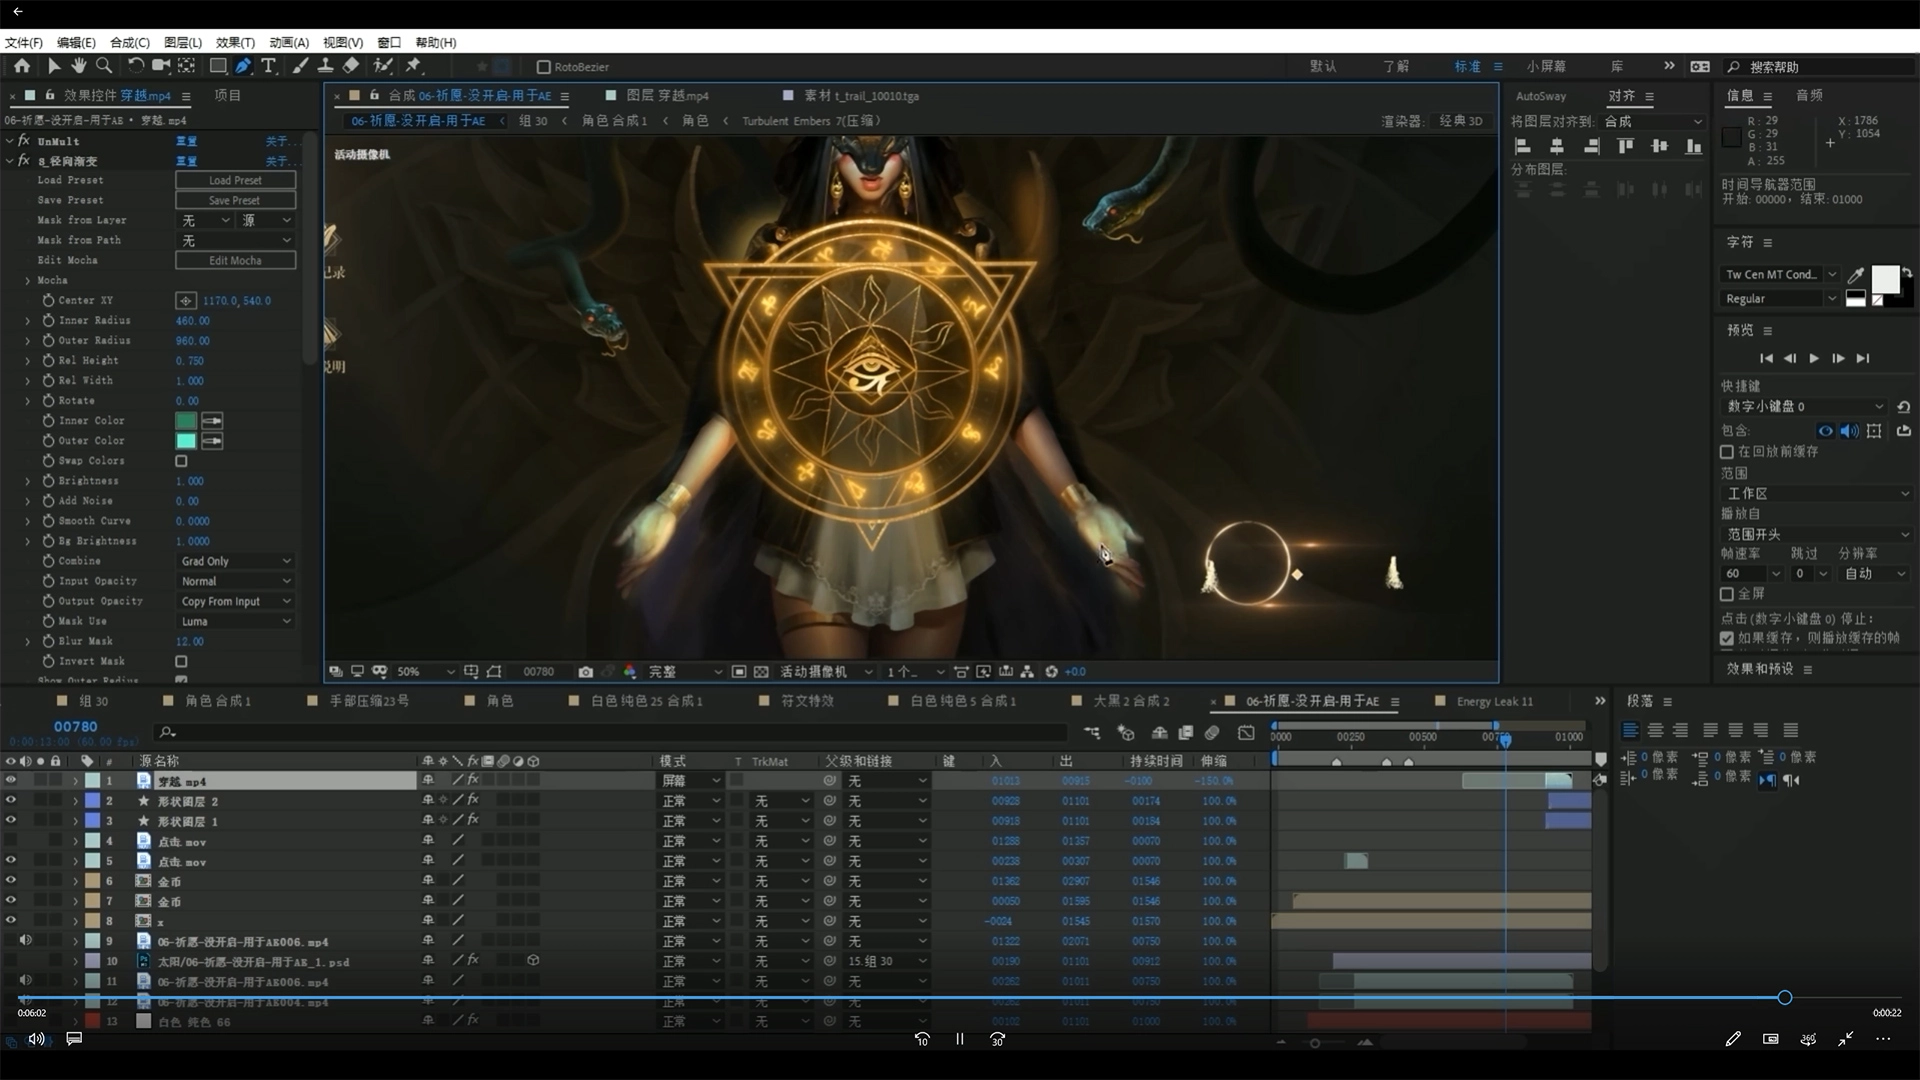The width and height of the screenshot is (1920, 1080).
Task: Select the Zoom magnifier tool
Action: pos(103,66)
